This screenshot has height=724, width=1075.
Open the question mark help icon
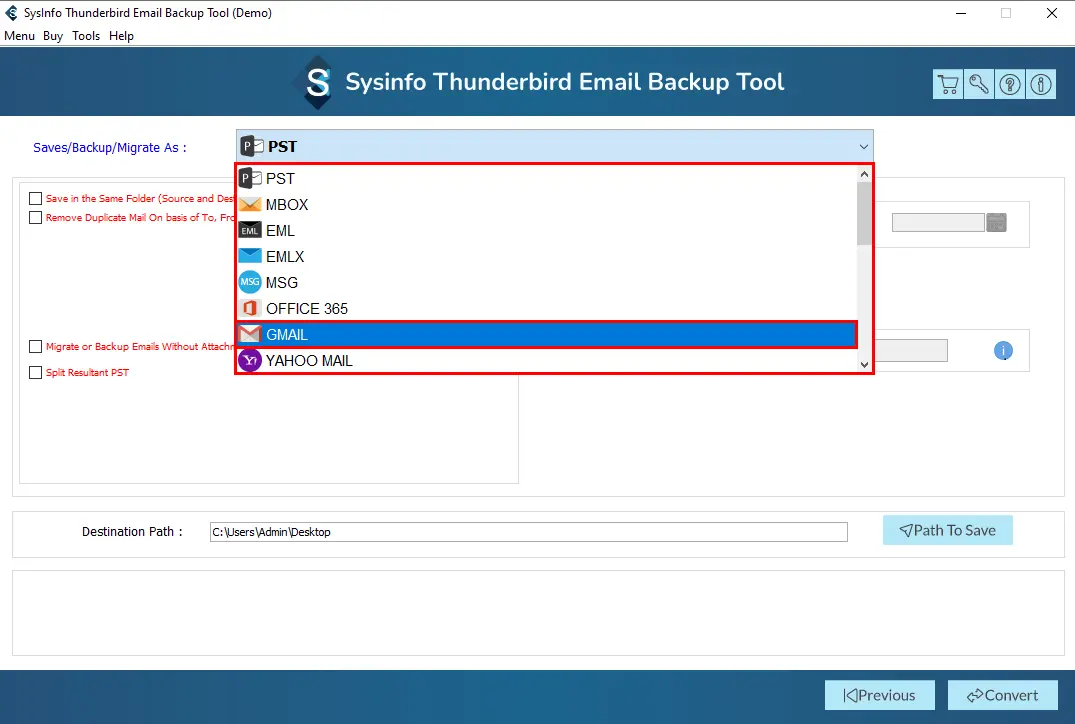[x=1010, y=84]
